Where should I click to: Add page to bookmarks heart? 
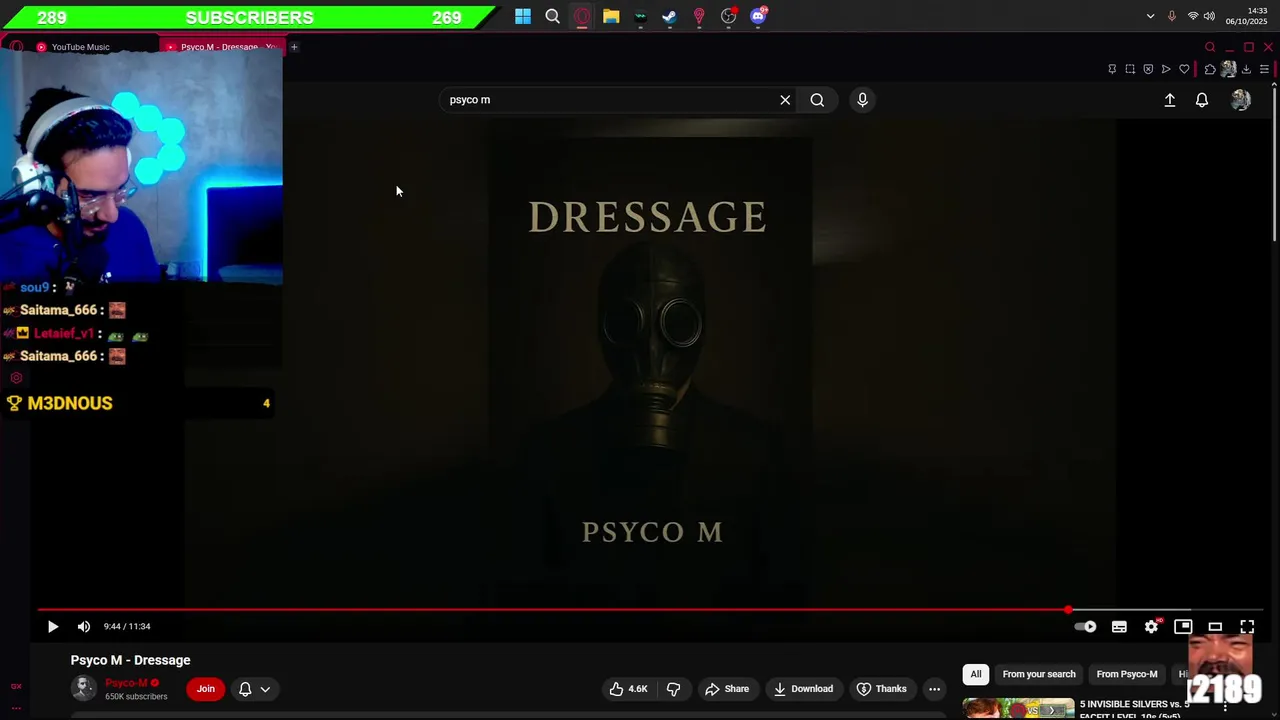tap(1184, 69)
